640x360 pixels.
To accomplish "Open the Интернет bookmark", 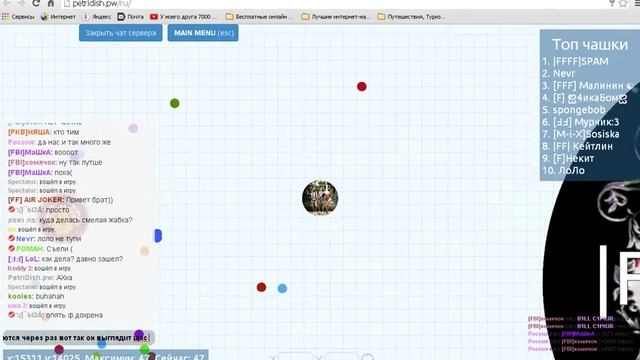I will (x=58, y=17).
